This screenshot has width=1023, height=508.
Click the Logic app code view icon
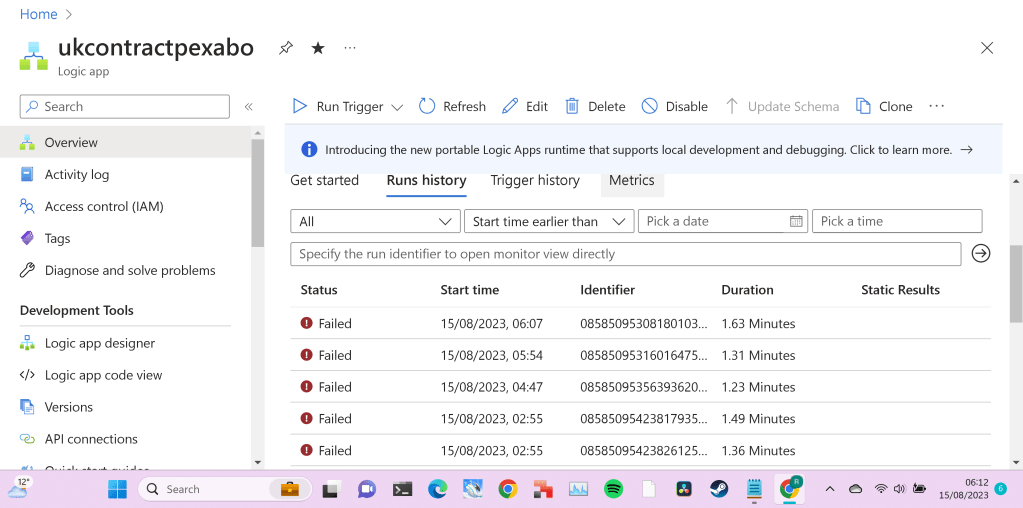[x=27, y=375]
